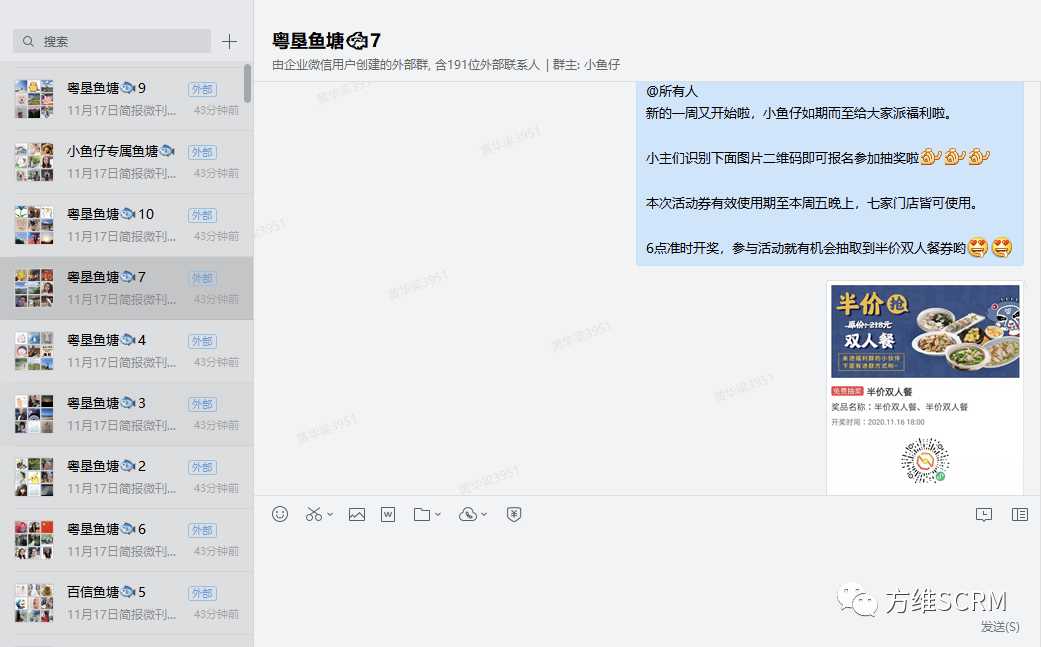Viewport: 1041px width, 647px height.
Task: Open chat history message icon
Action: (x=984, y=514)
